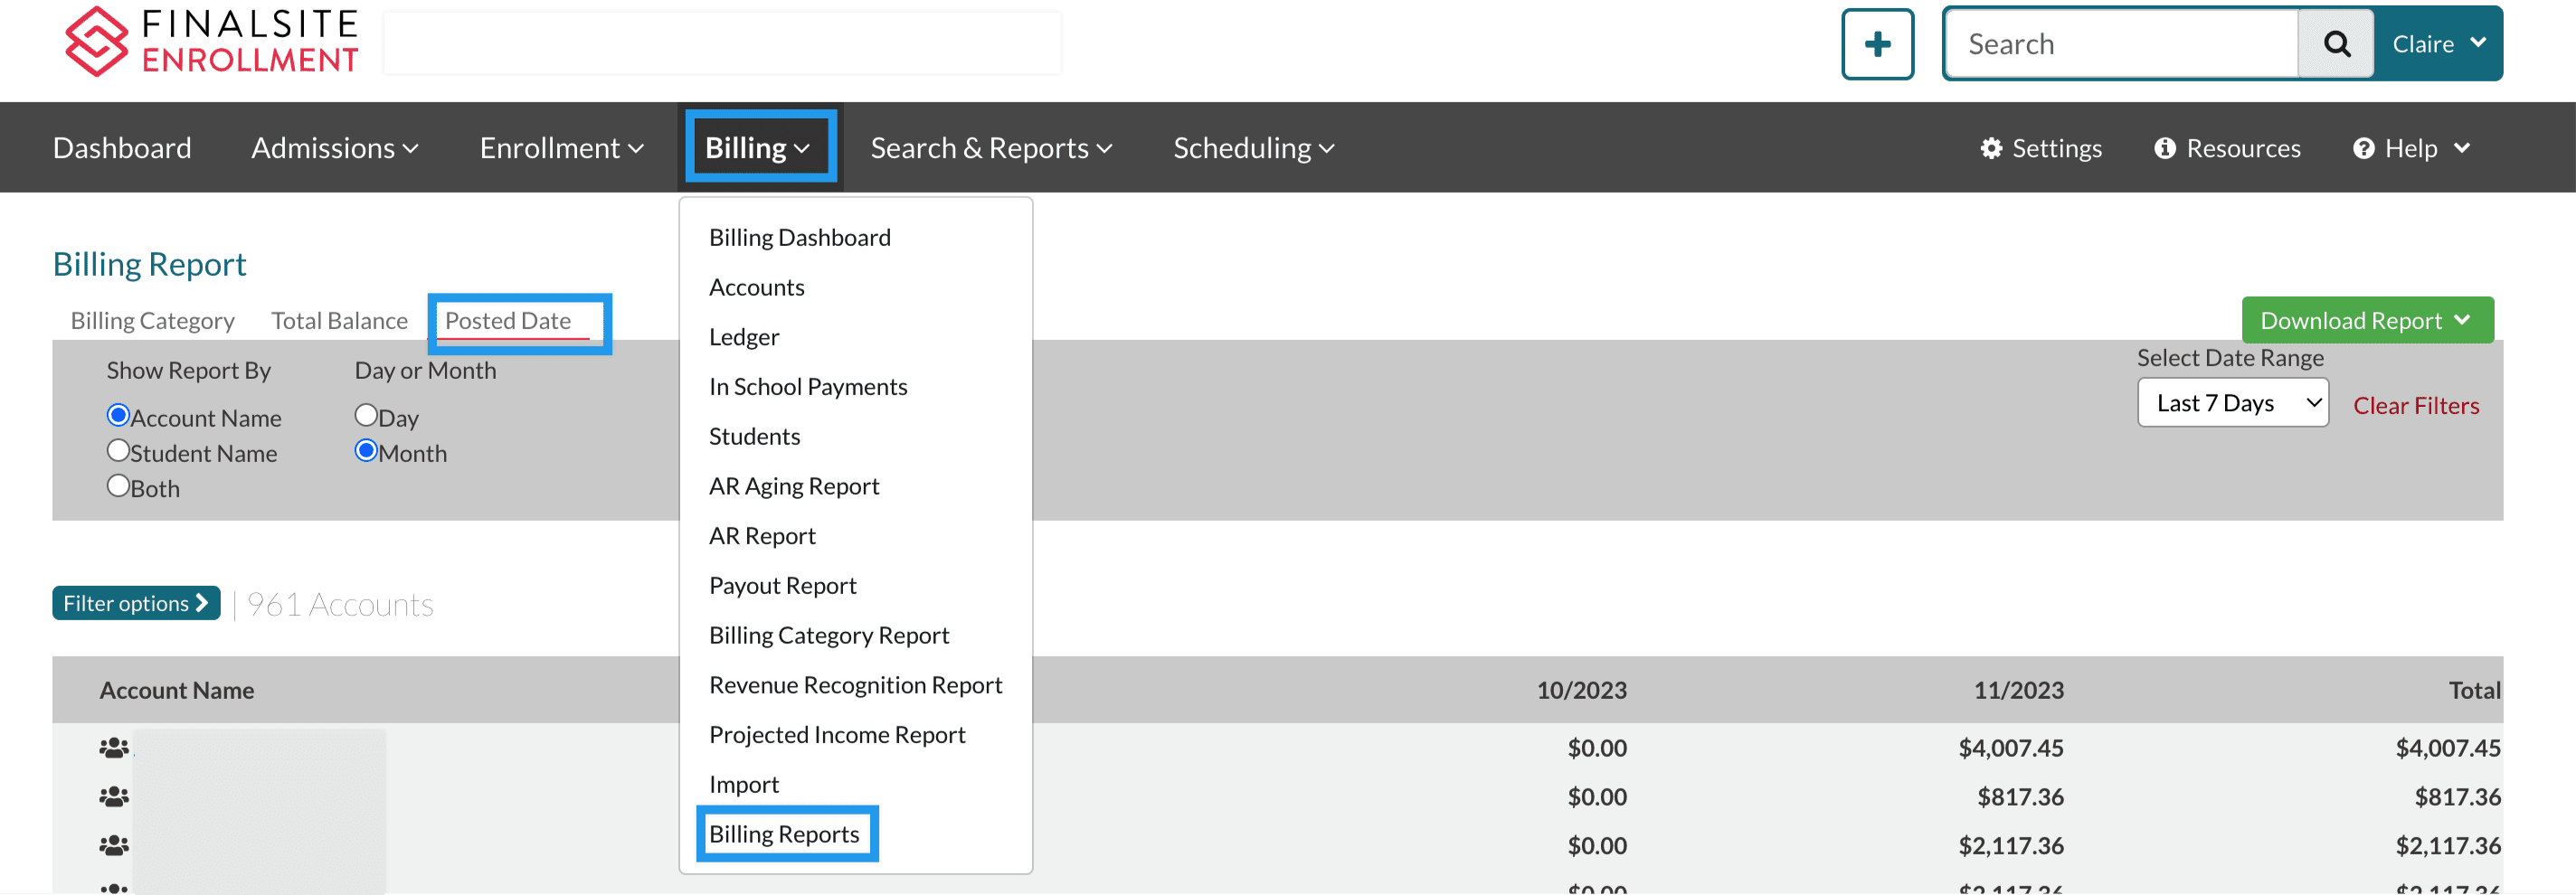Image resolution: width=2576 pixels, height=895 pixels.
Task: Open Resources via the info icon
Action: 2164,148
